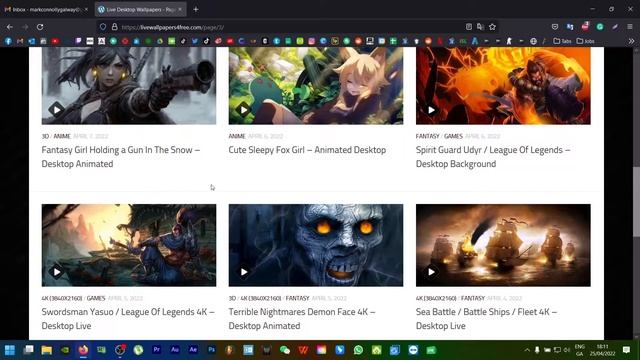Launch Premiere Pro from the taskbar
This screenshot has width=640, height=360.
click(x=156, y=350)
